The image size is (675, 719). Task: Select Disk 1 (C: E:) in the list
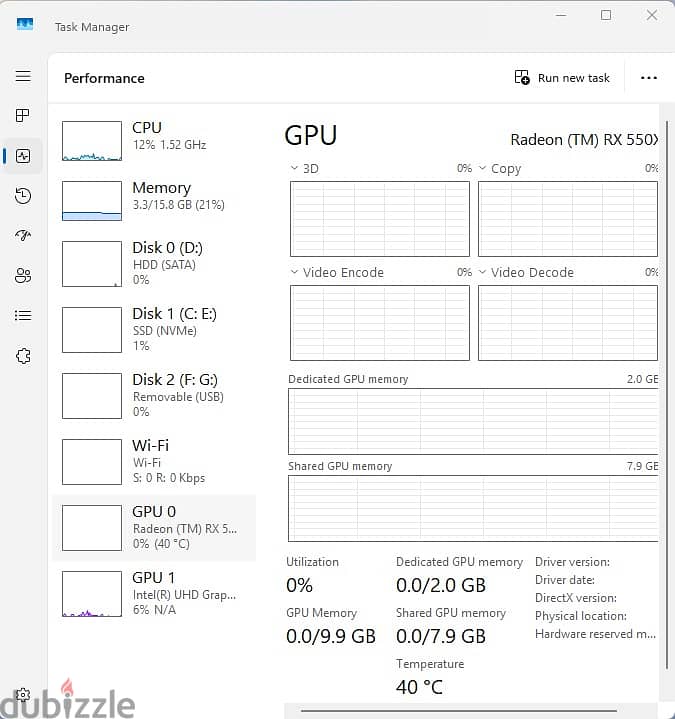pos(154,330)
